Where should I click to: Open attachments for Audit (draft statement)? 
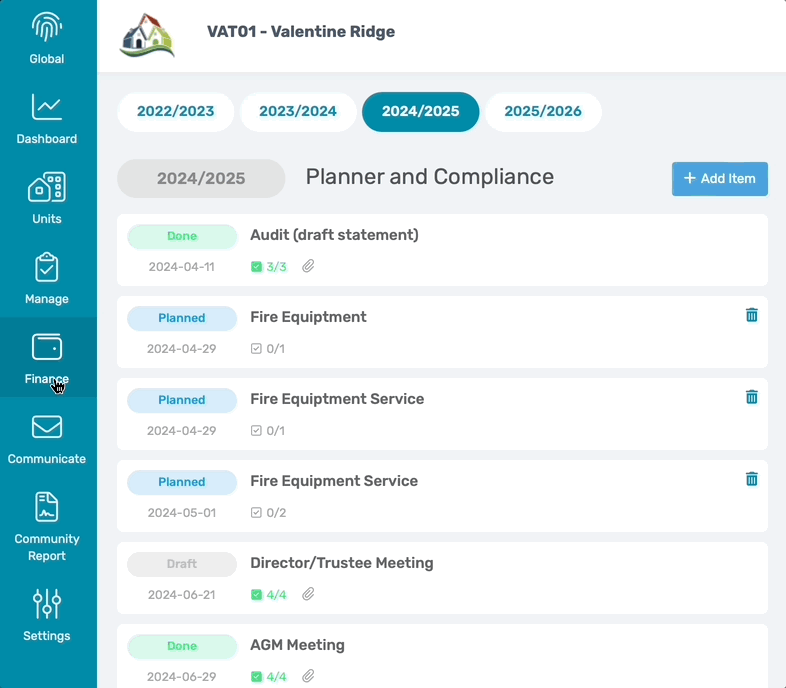308,266
